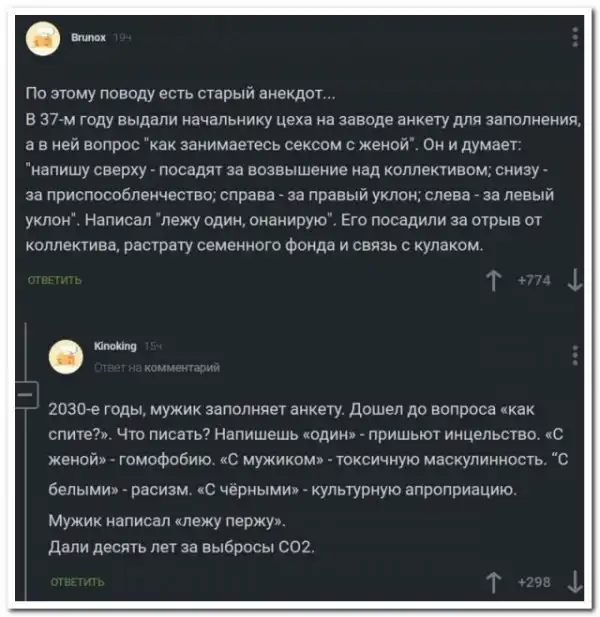The width and height of the screenshot is (600, 617).
Task: Click the +298 rating score
Action: point(535,579)
